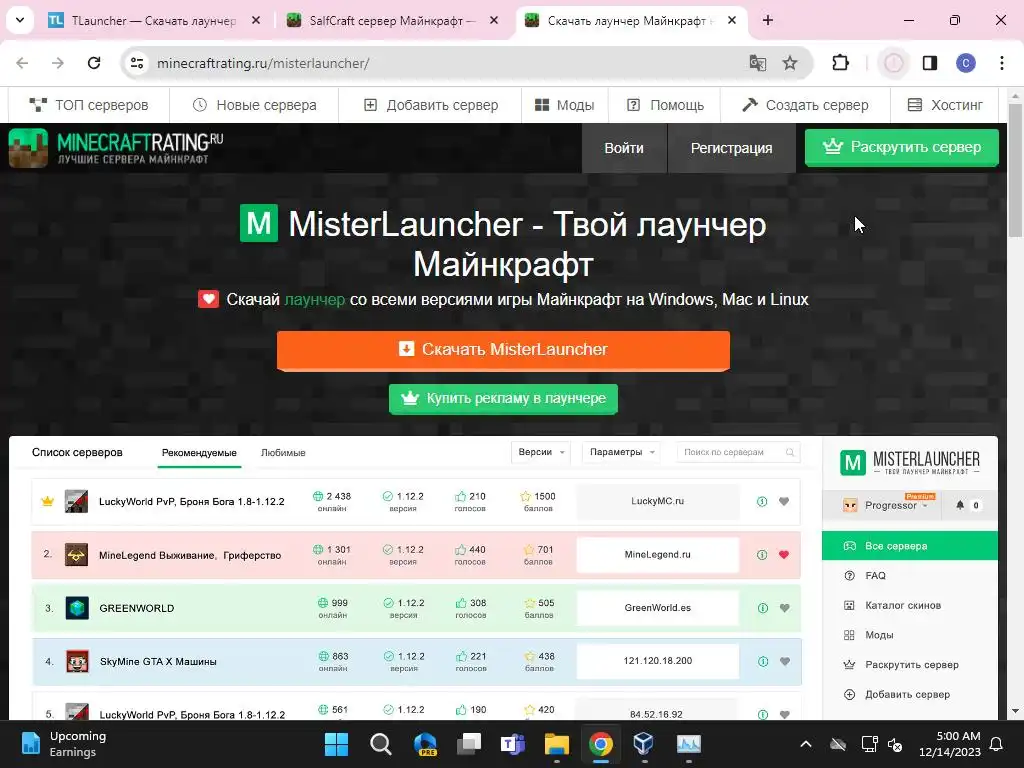Open the Chrome profile avatar
The width and height of the screenshot is (1024, 768).
(966, 63)
